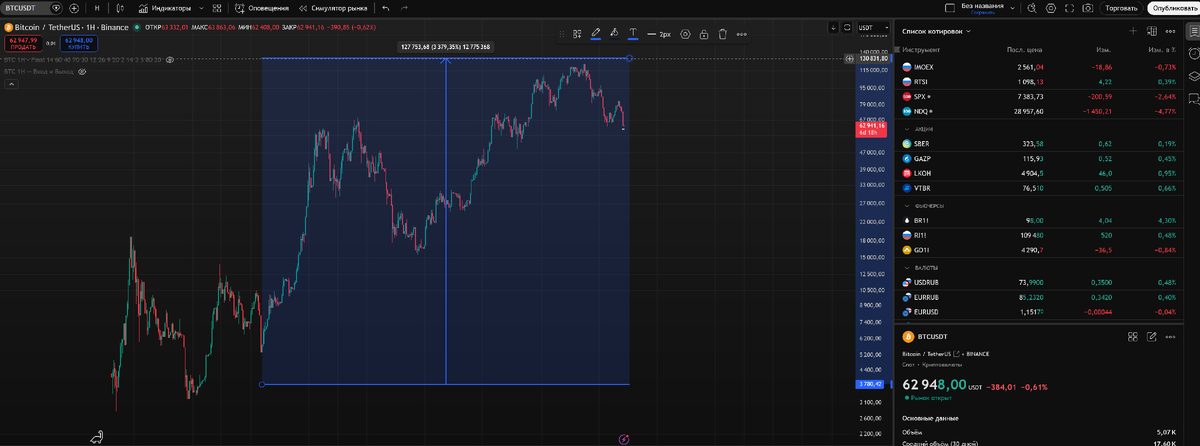Viewport: 1200px width, 446px height.
Task: Open the Индикаторы menu
Action: pos(167,8)
